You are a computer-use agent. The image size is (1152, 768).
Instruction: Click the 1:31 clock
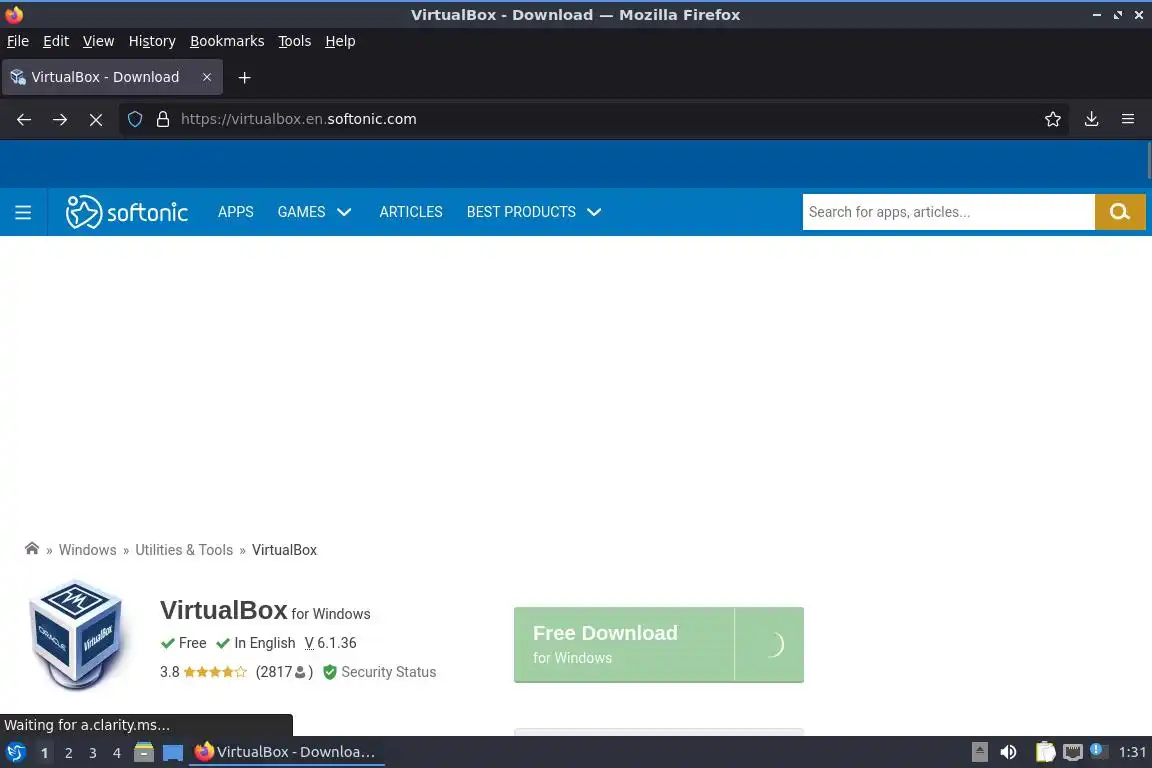tap(1132, 752)
